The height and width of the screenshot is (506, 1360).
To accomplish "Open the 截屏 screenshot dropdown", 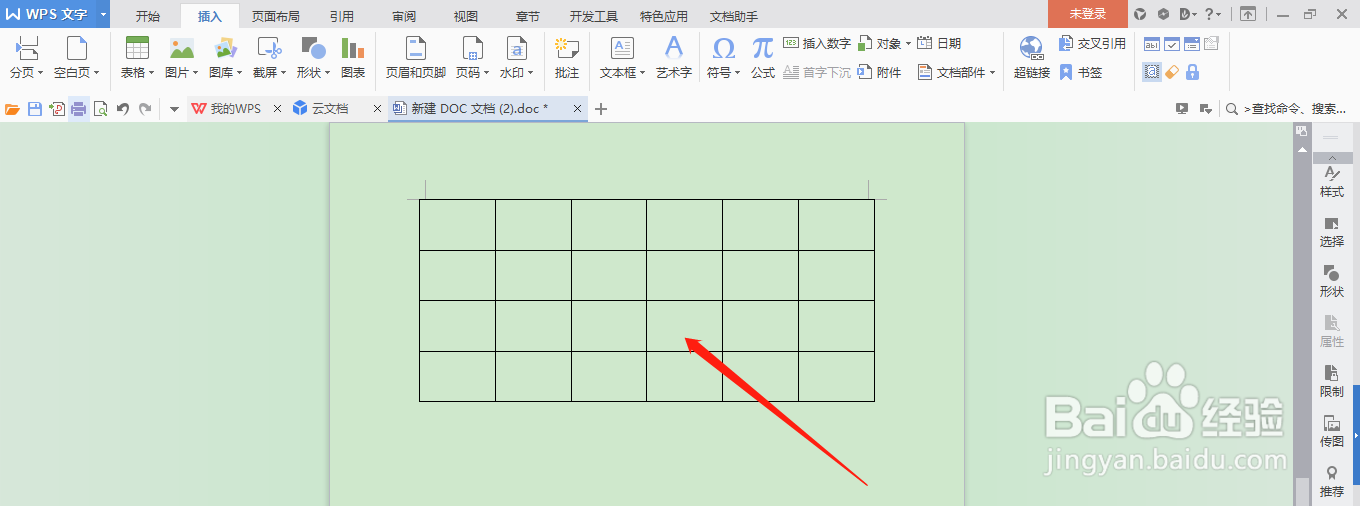I will [269, 59].
